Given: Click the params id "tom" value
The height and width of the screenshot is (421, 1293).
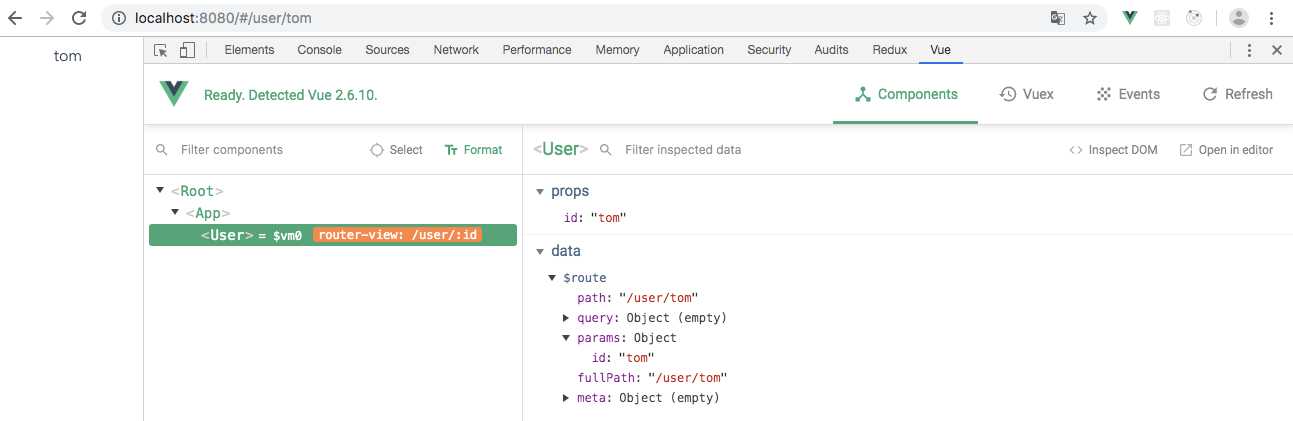Looking at the screenshot, I should tap(636, 358).
